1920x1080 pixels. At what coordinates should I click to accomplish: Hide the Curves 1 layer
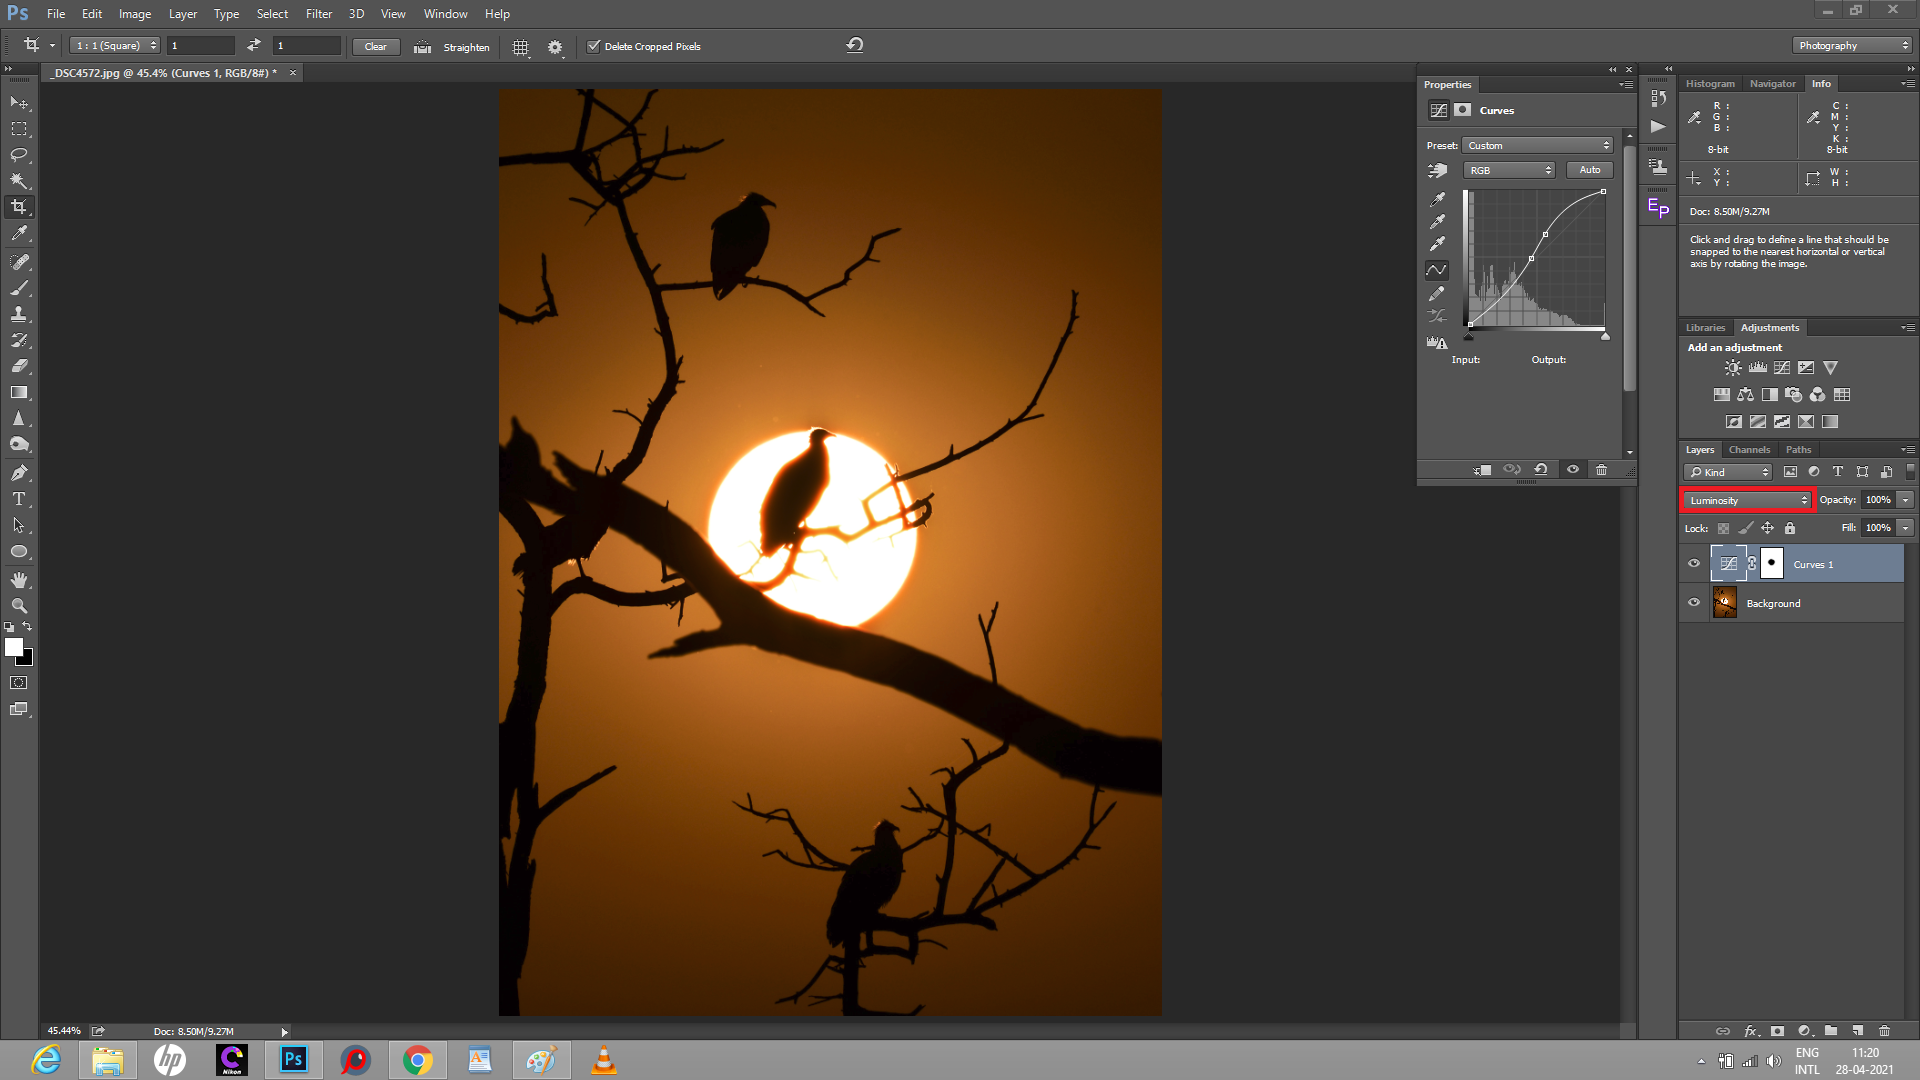pos(1694,563)
